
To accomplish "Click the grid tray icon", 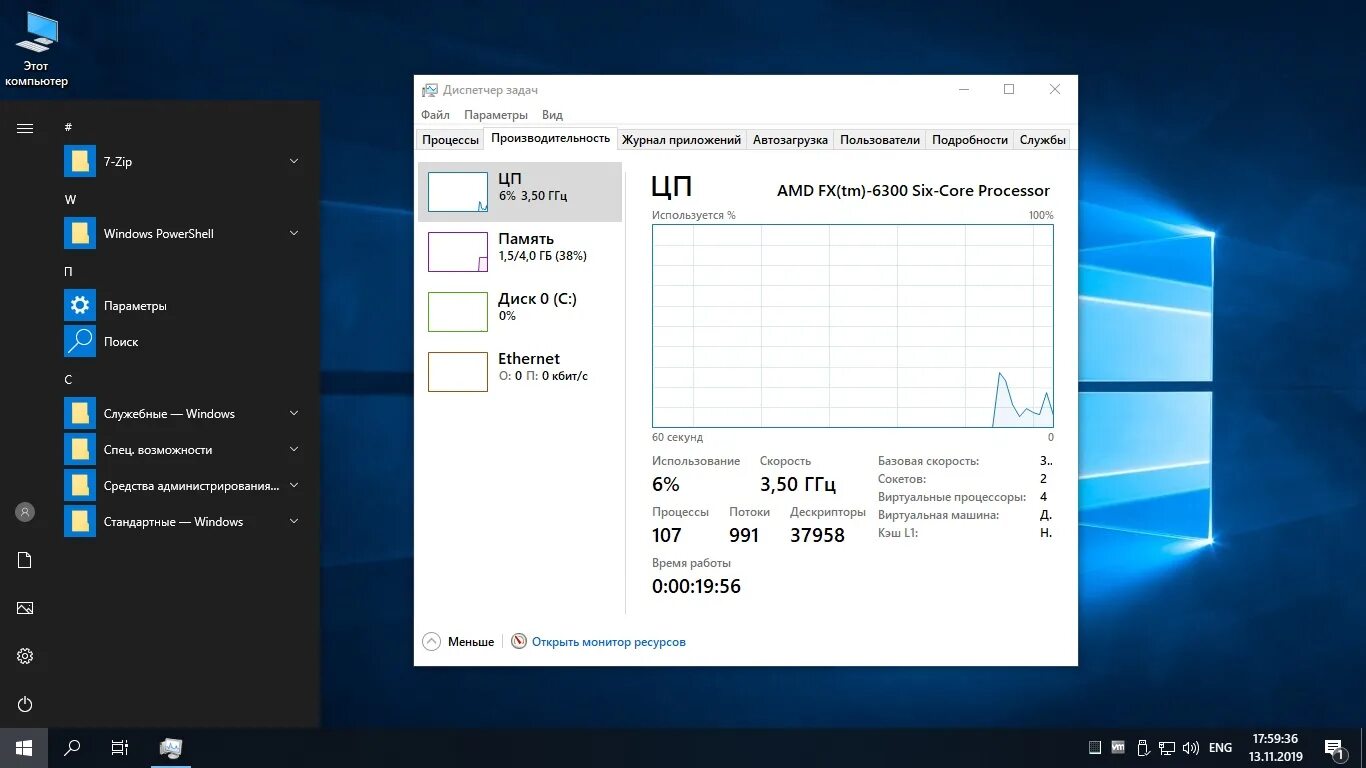I will point(1095,747).
